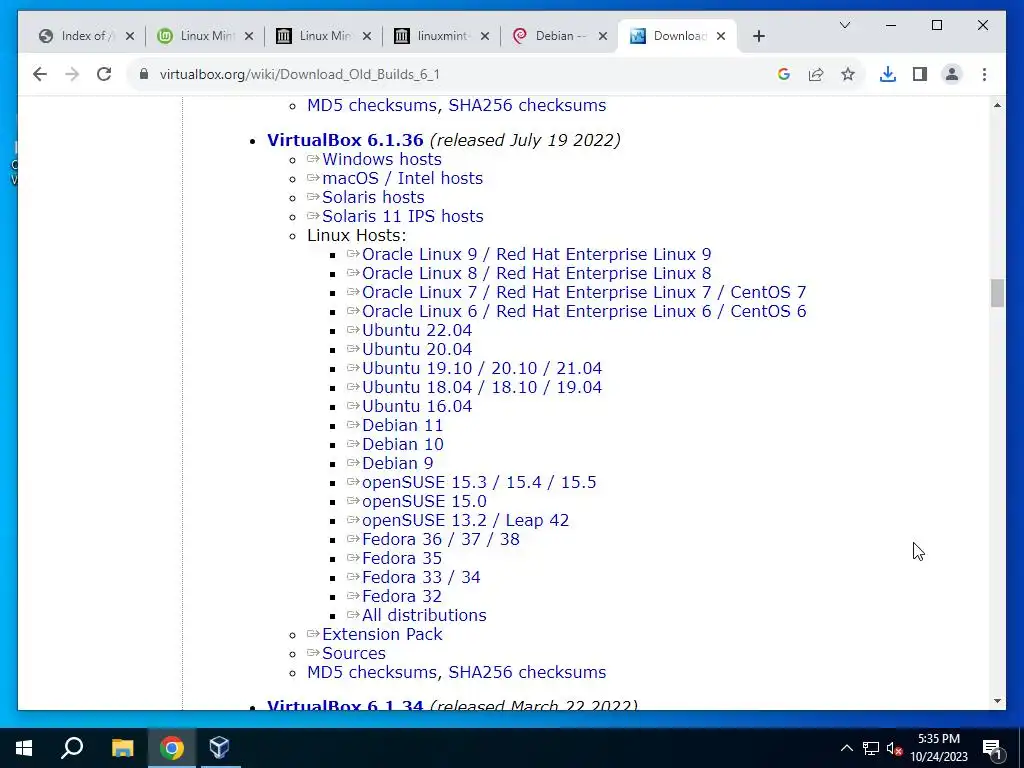Switch to the 'Index of /' tab
Screen dimensions: 1024x768
[87, 36]
